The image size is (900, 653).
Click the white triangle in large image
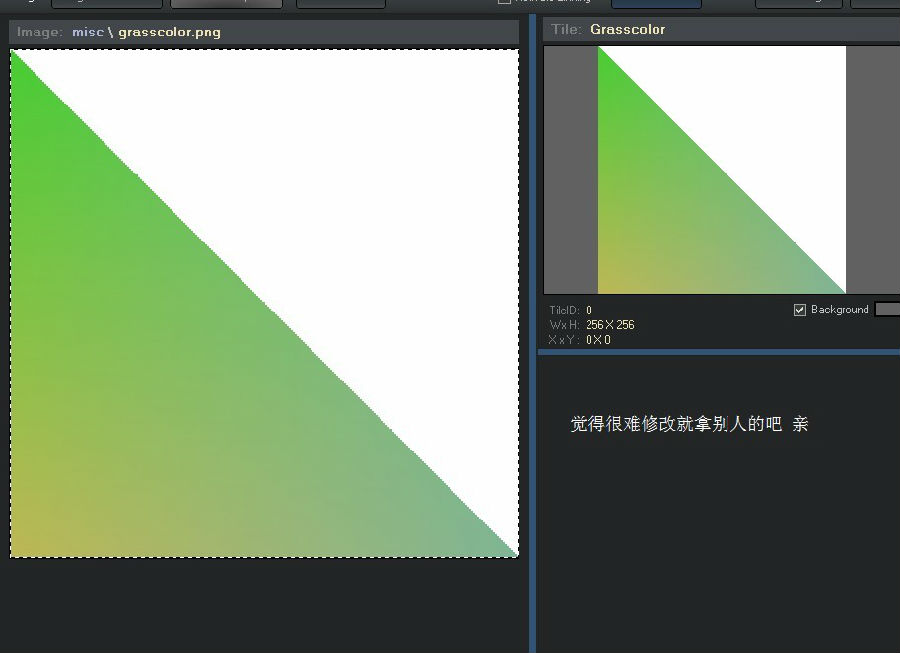click(x=380, y=180)
